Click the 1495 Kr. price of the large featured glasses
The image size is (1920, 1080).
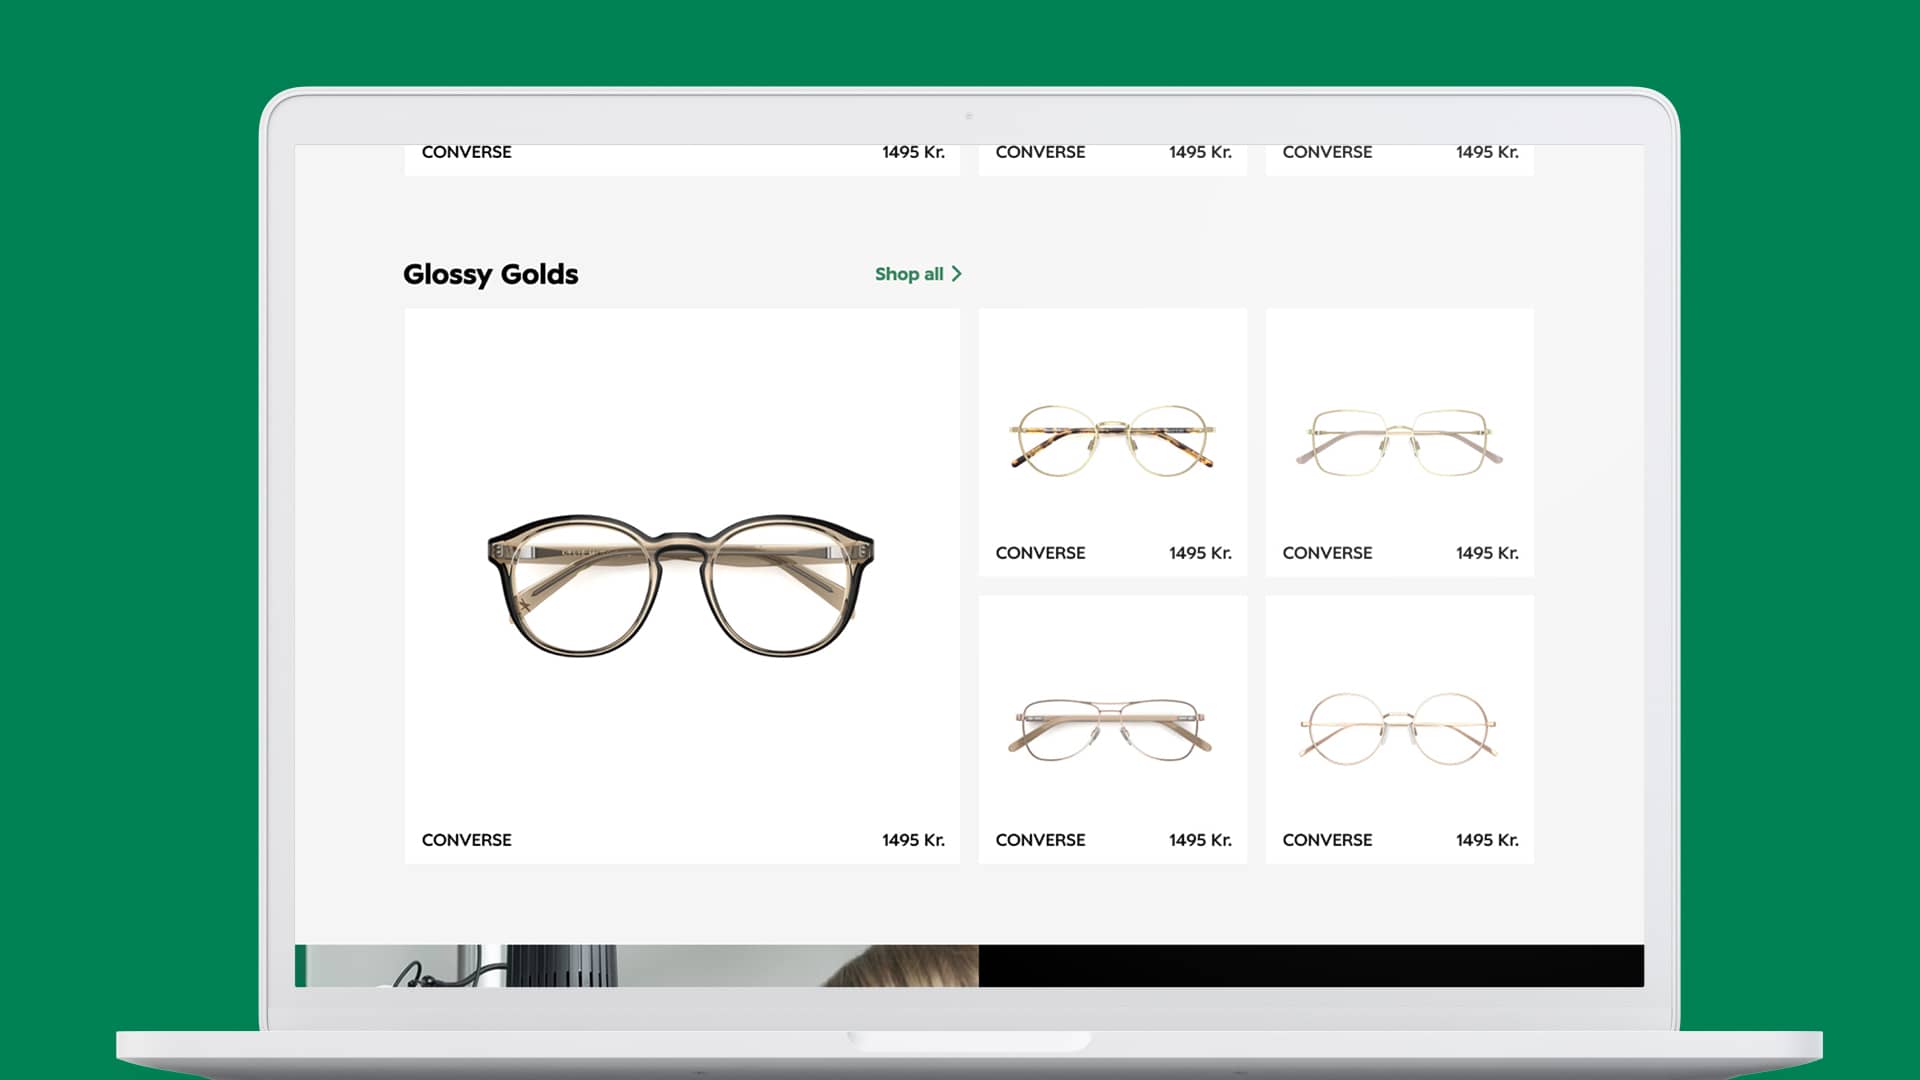click(x=913, y=840)
